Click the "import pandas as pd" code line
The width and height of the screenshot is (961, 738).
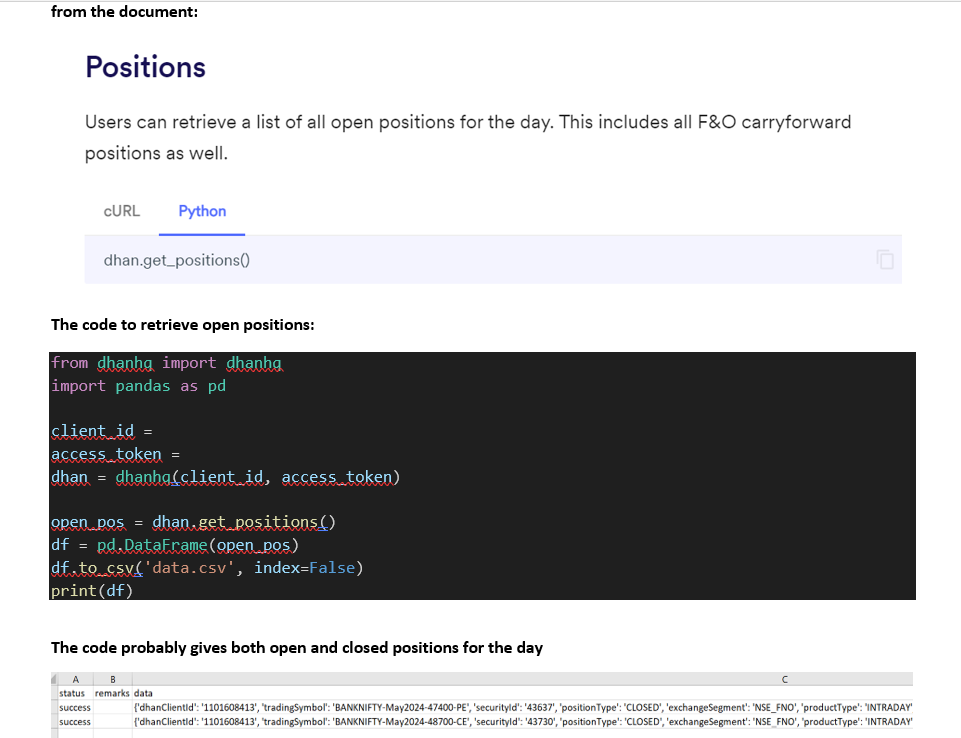pyautogui.click(x=139, y=386)
